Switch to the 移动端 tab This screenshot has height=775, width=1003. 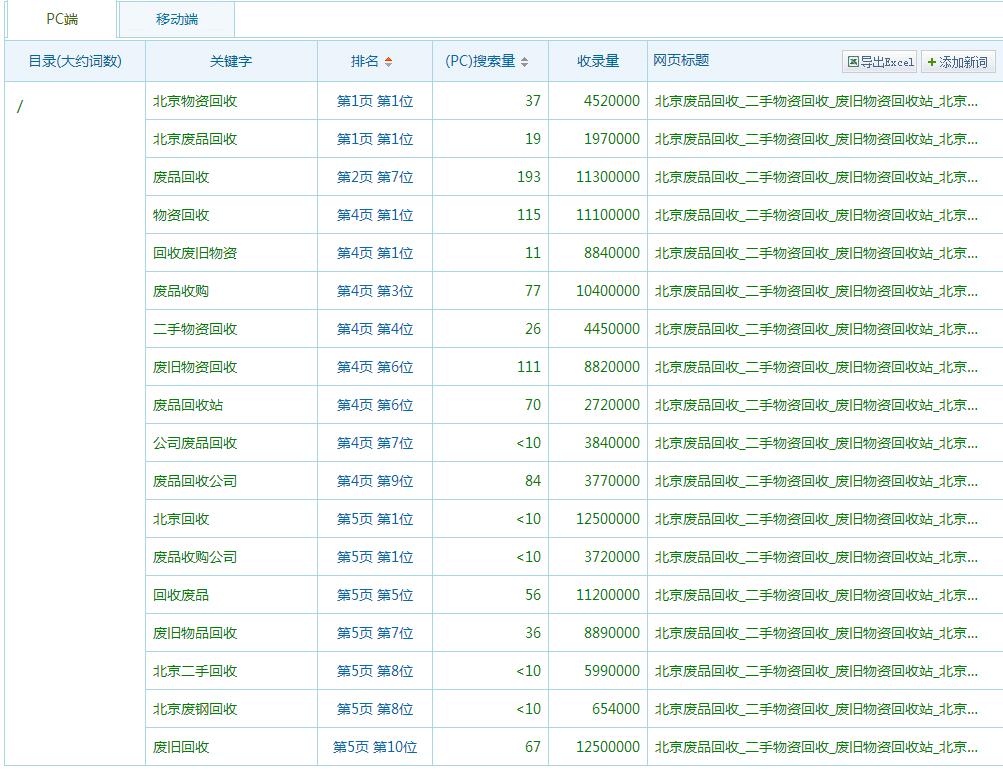pos(177,20)
